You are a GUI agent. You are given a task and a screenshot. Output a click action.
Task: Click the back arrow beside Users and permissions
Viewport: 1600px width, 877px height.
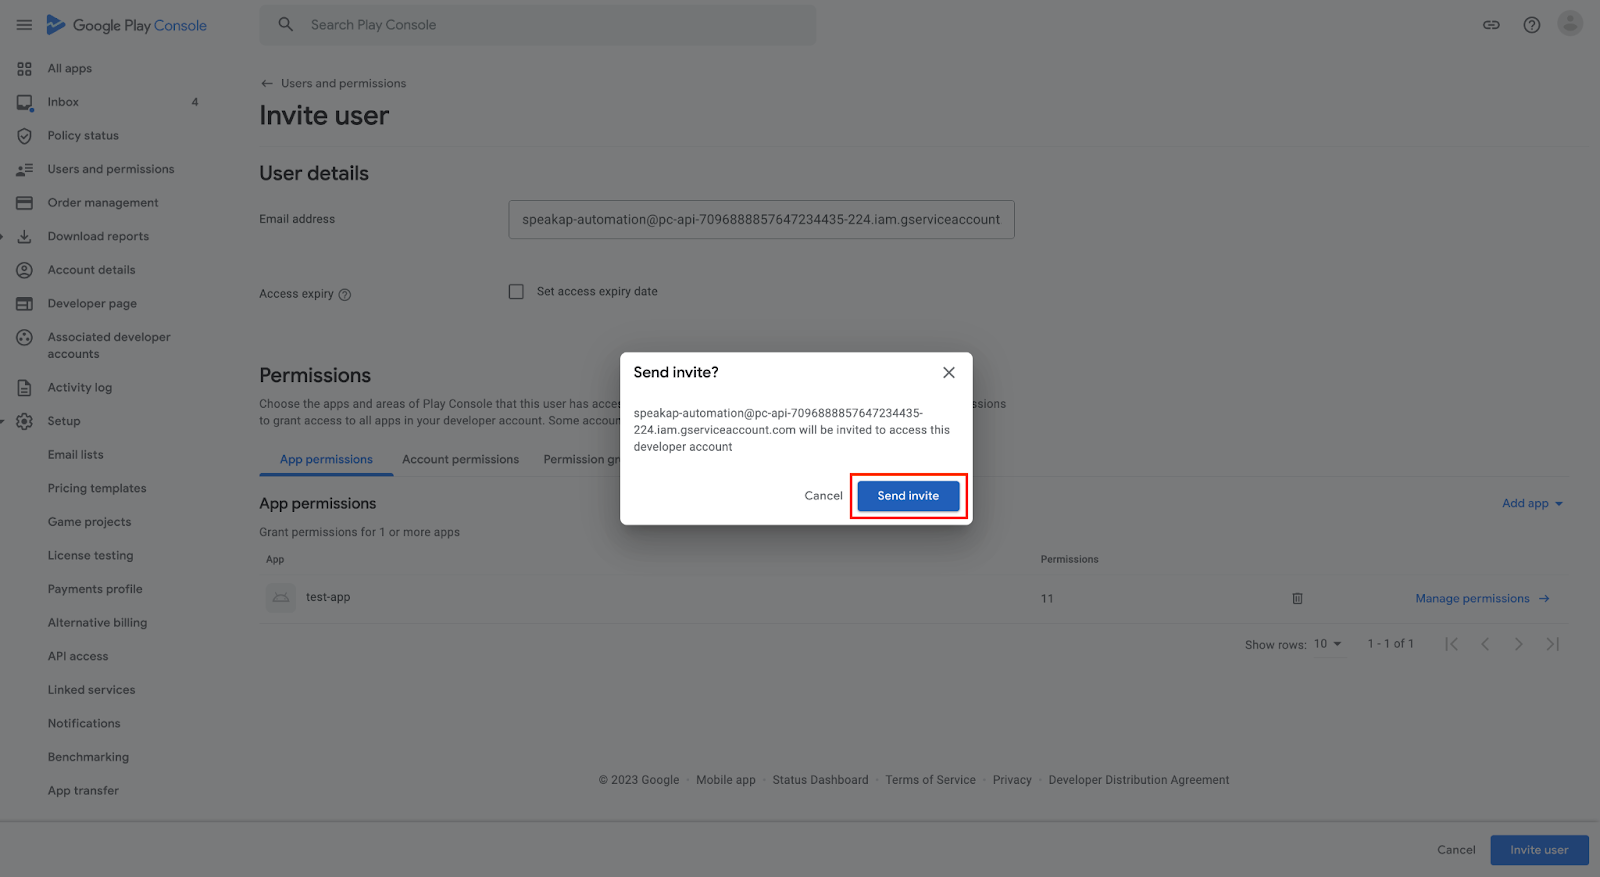267,84
